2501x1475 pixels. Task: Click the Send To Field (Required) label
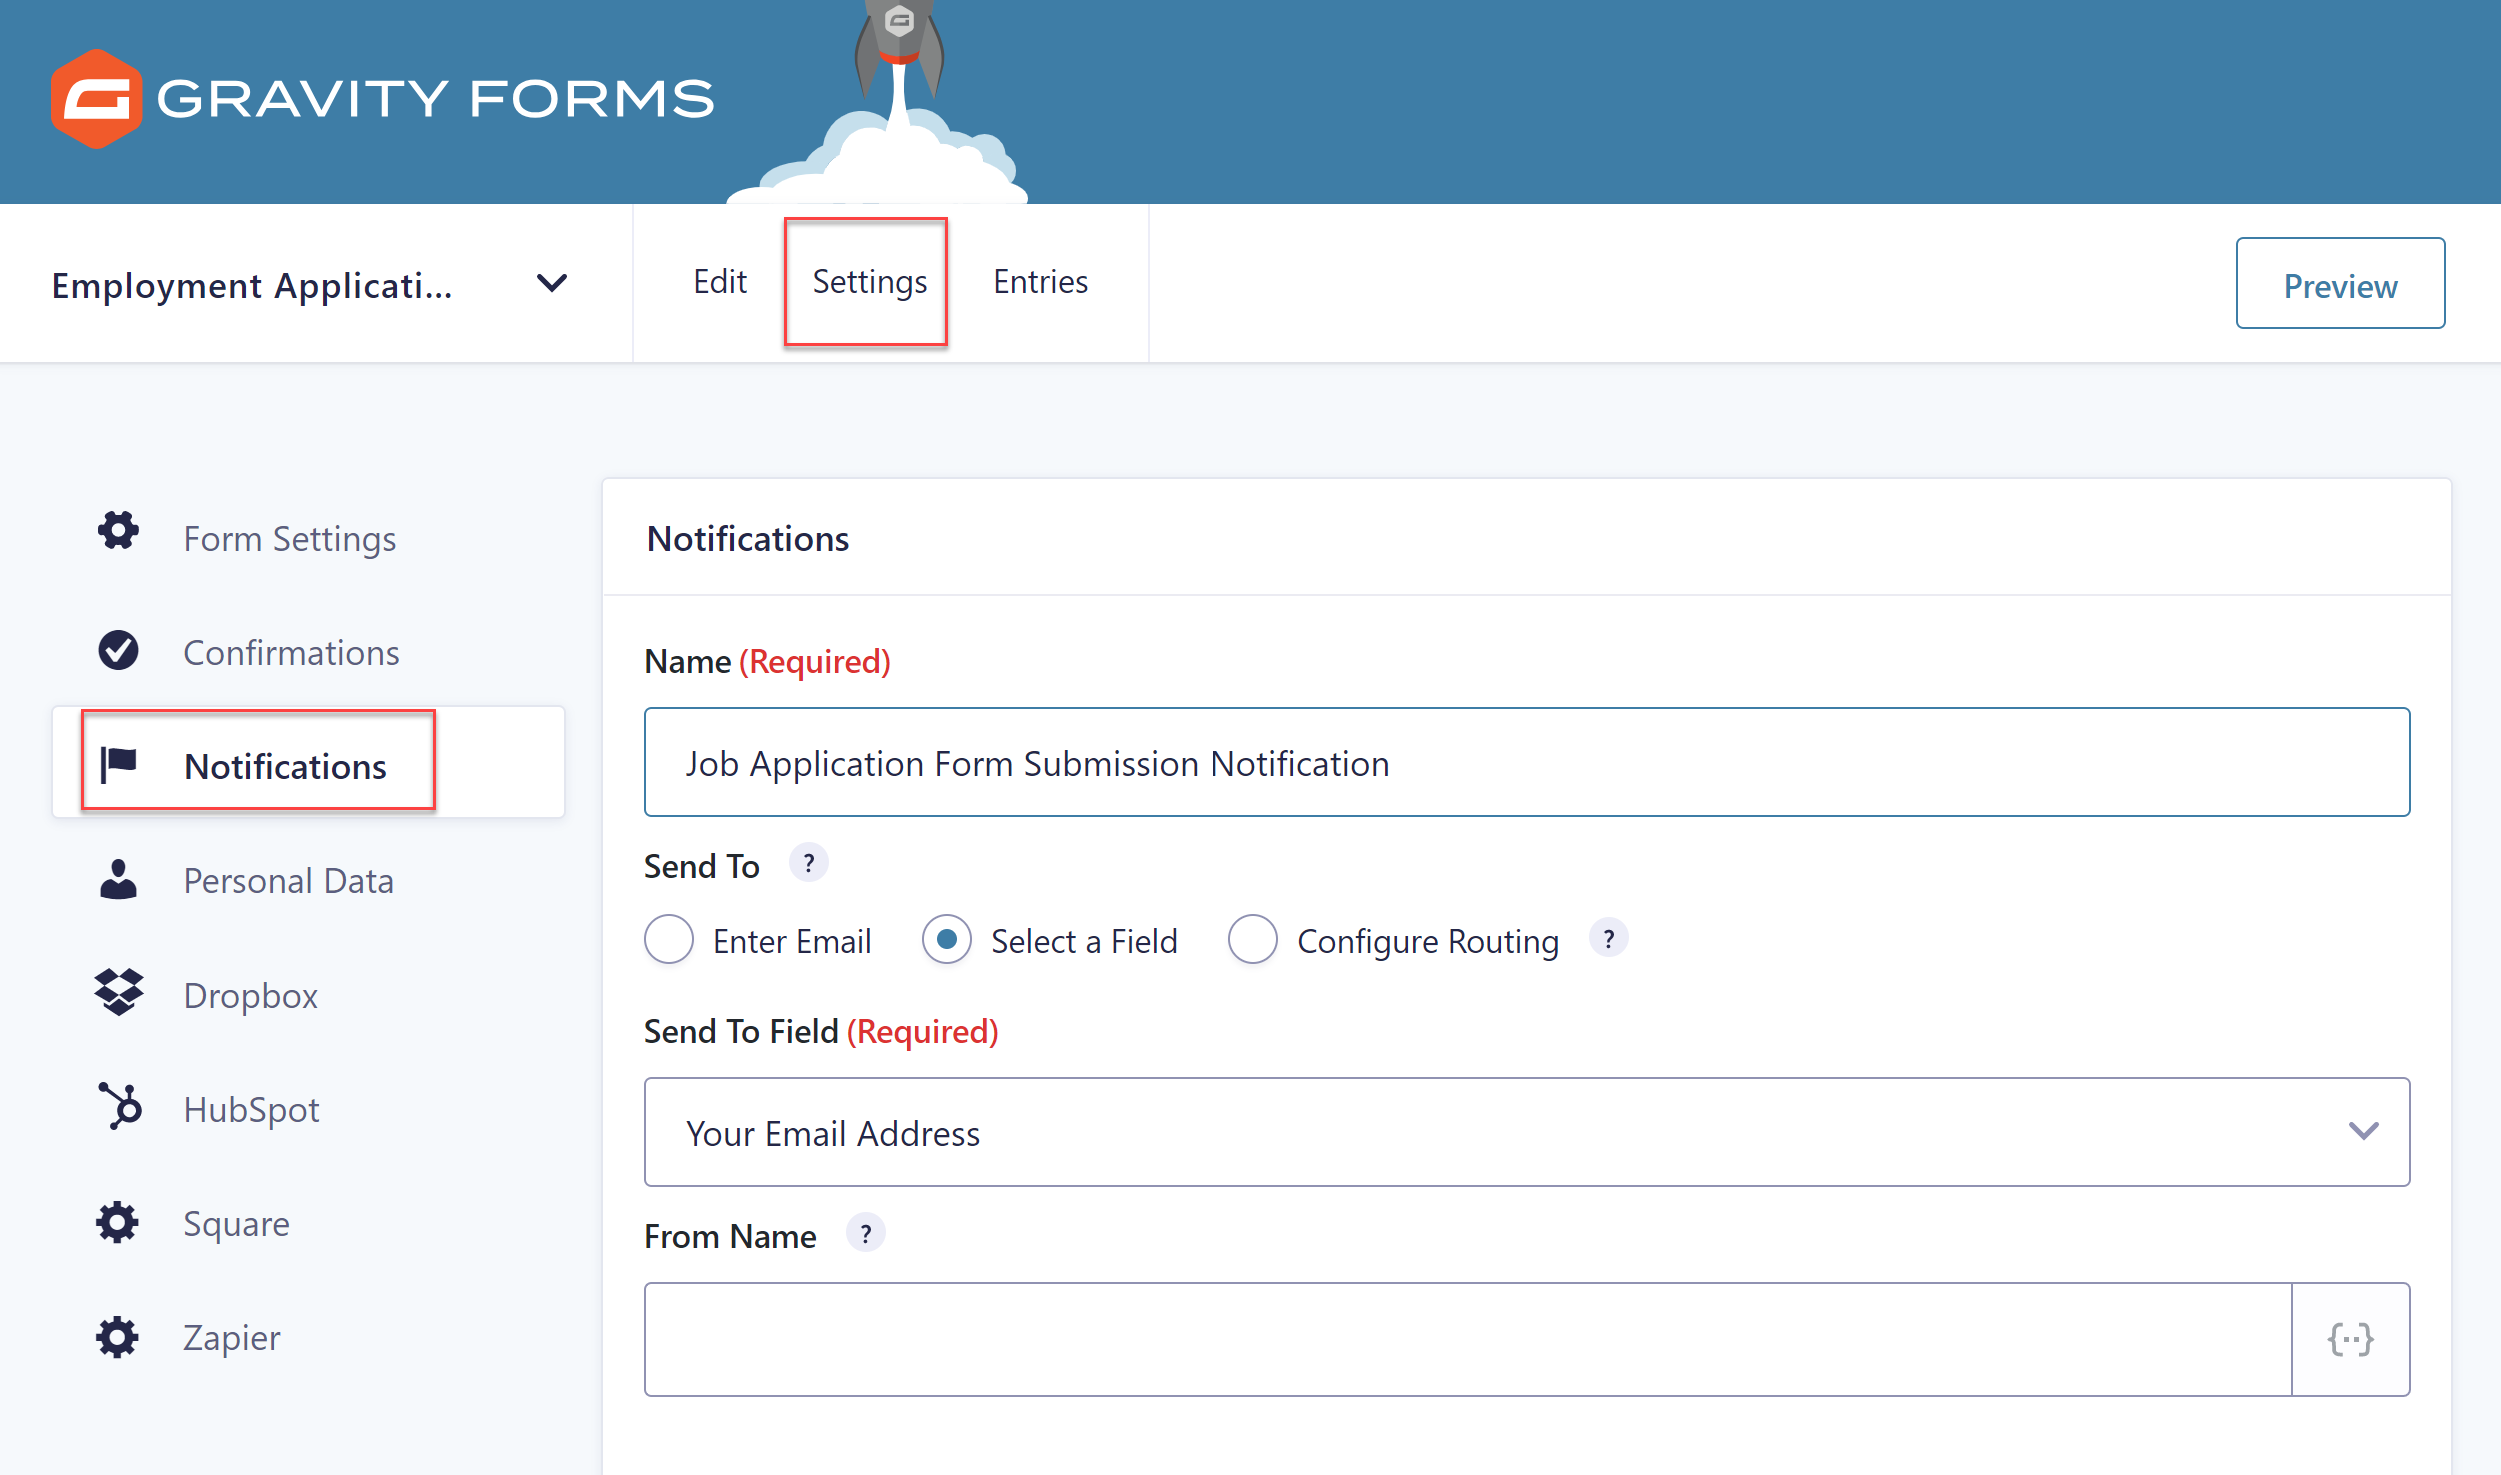(x=821, y=1031)
